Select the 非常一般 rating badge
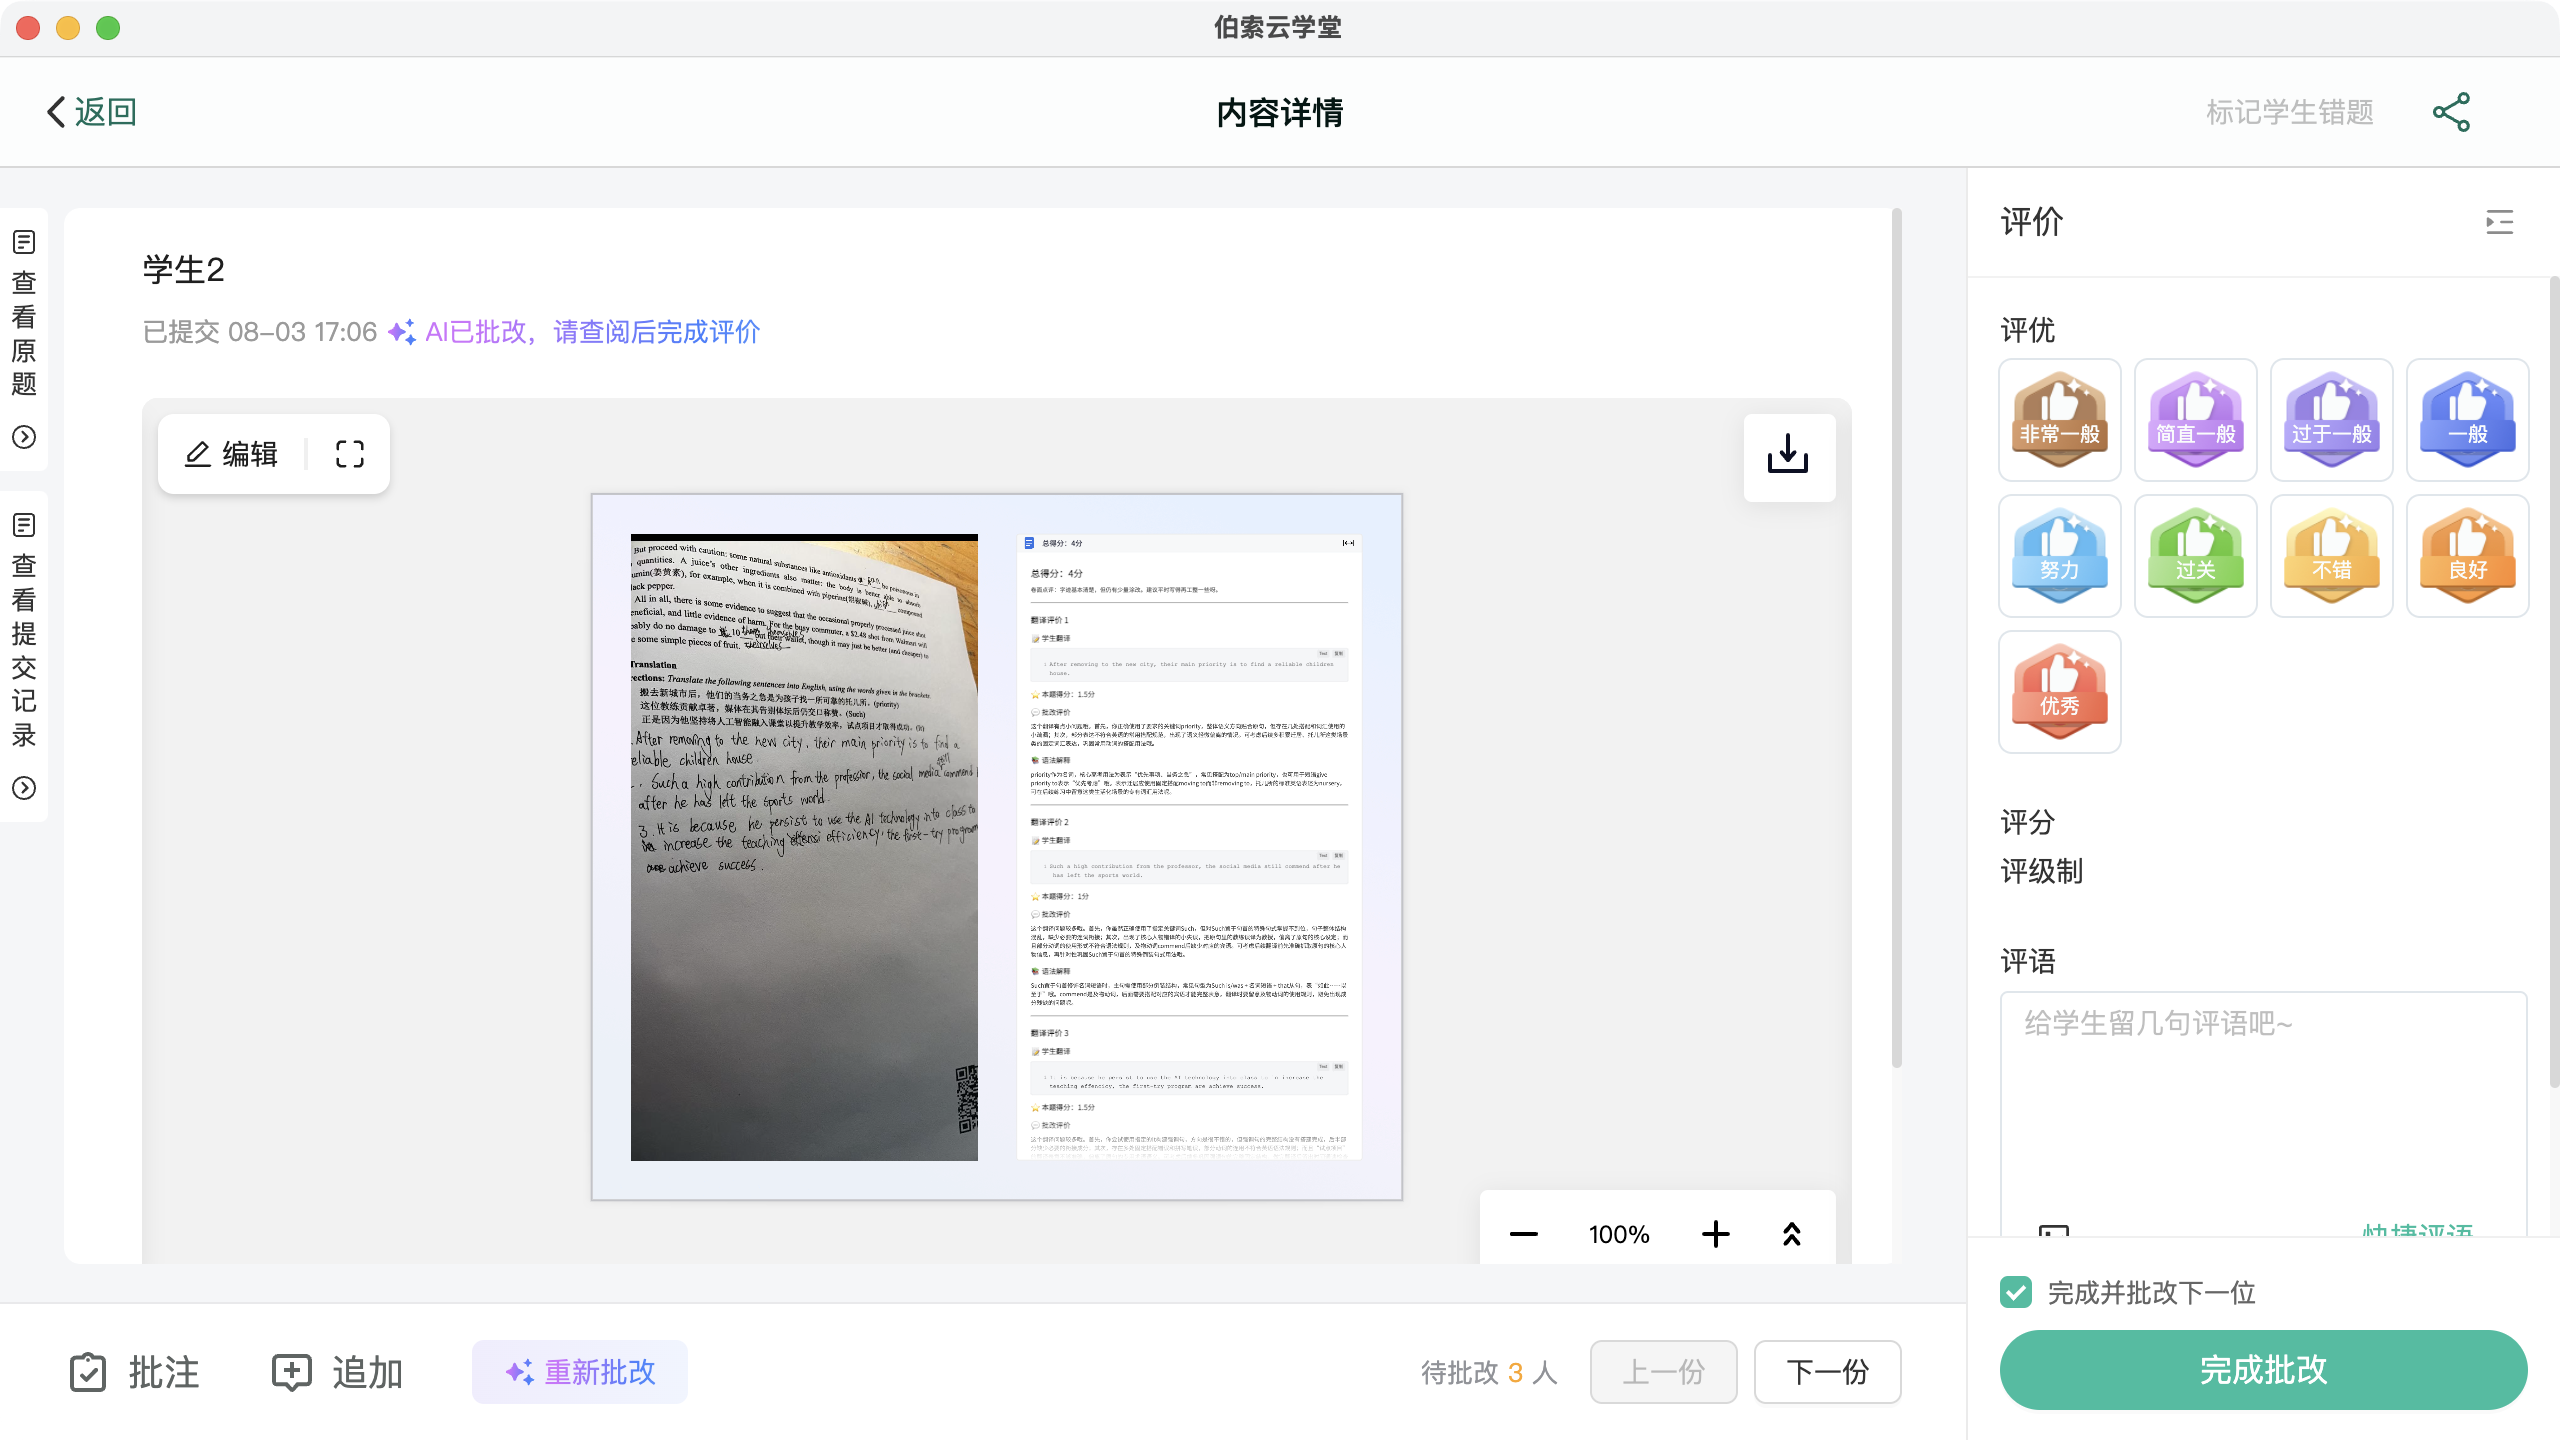This screenshot has width=2560, height=1440. point(2059,420)
